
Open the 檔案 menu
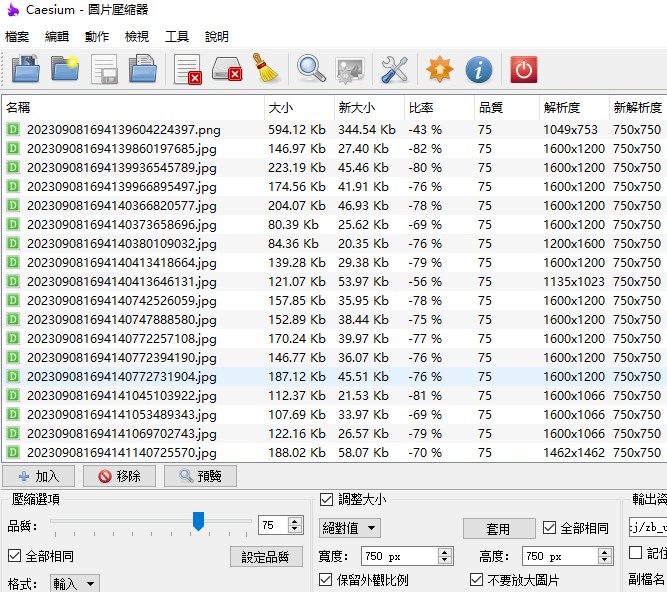pyautogui.click(x=17, y=36)
